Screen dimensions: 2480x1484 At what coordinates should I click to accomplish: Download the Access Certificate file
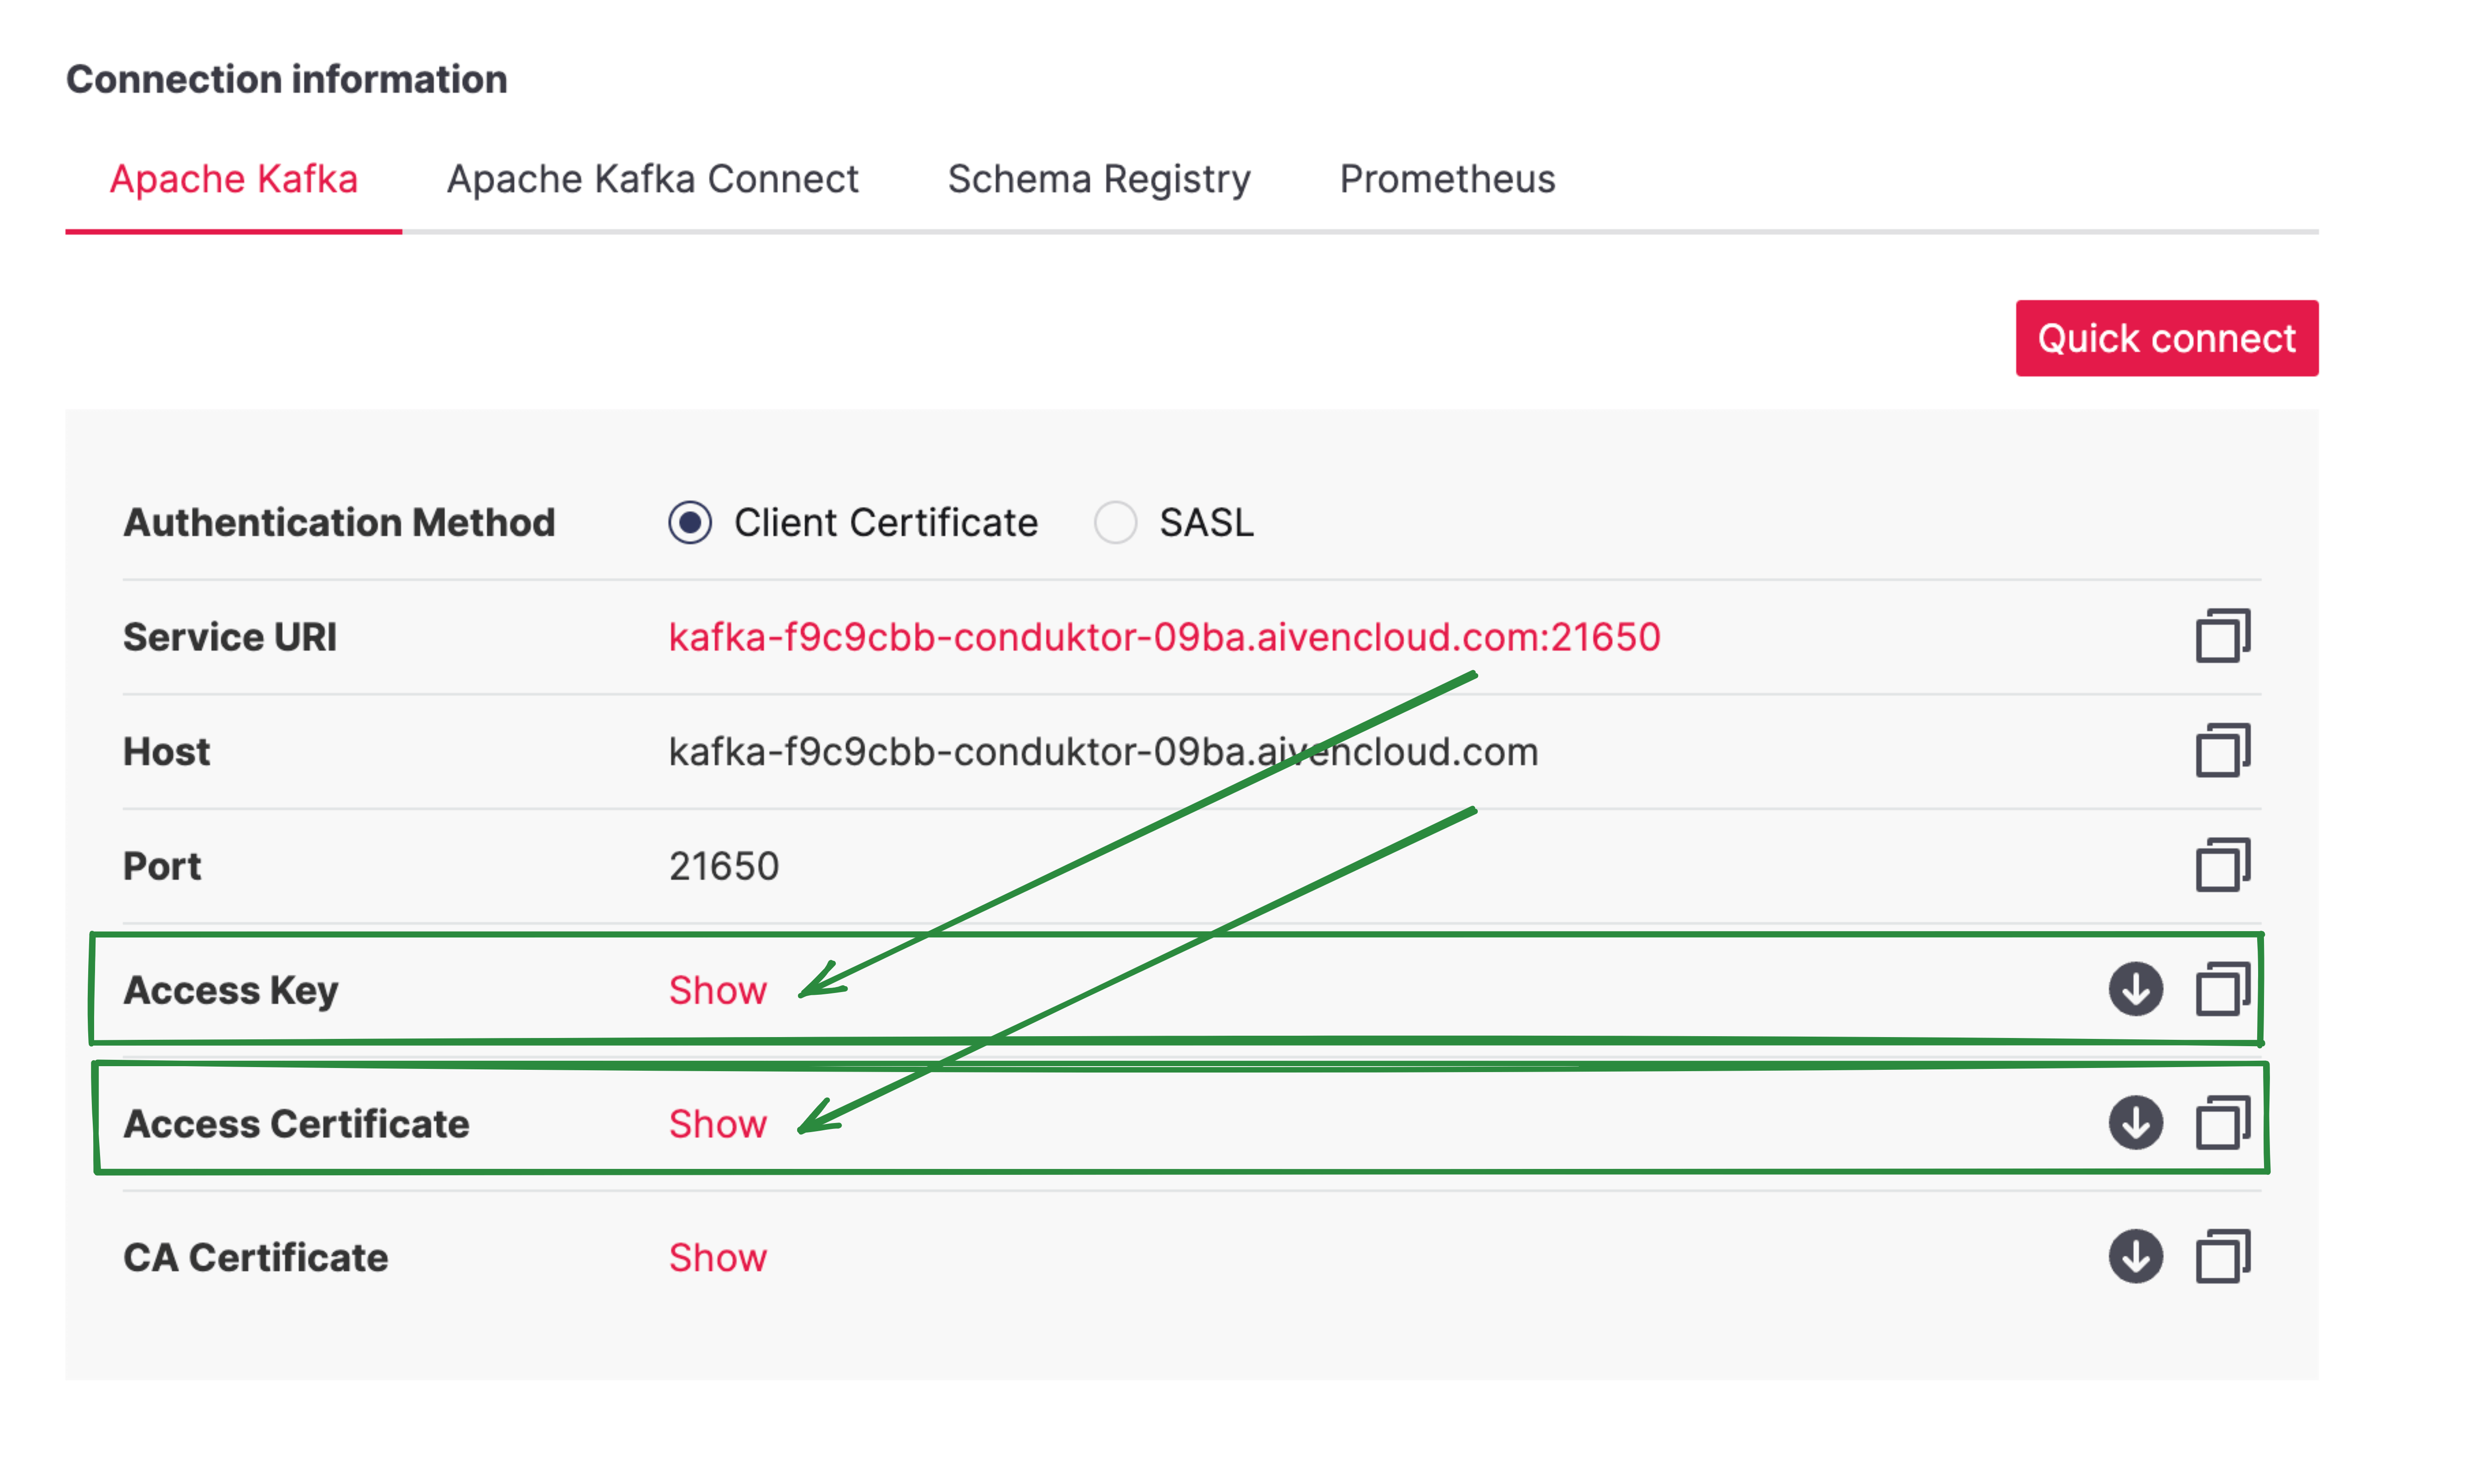pyautogui.click(x=2135, y=1122)
